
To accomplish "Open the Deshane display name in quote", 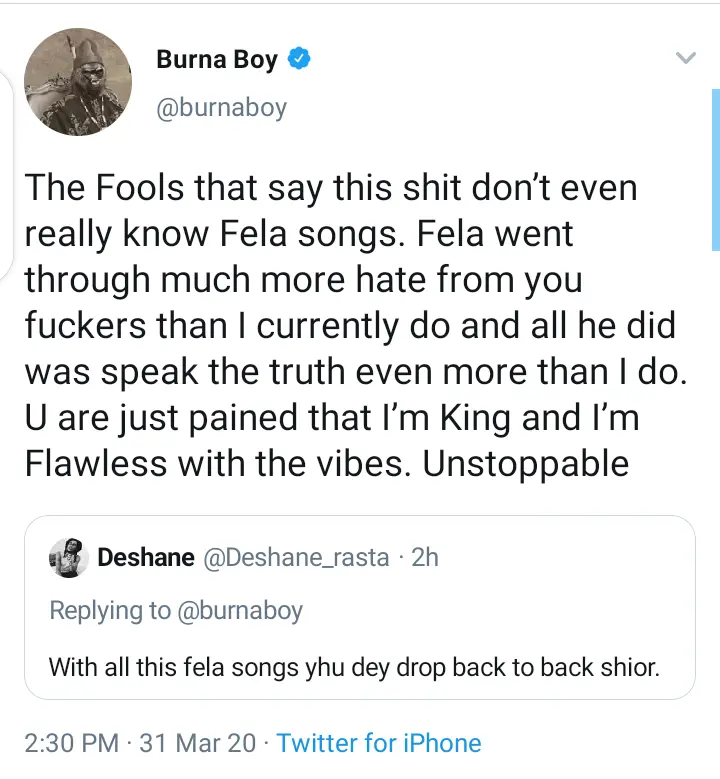I will click(x=145, y=557).
